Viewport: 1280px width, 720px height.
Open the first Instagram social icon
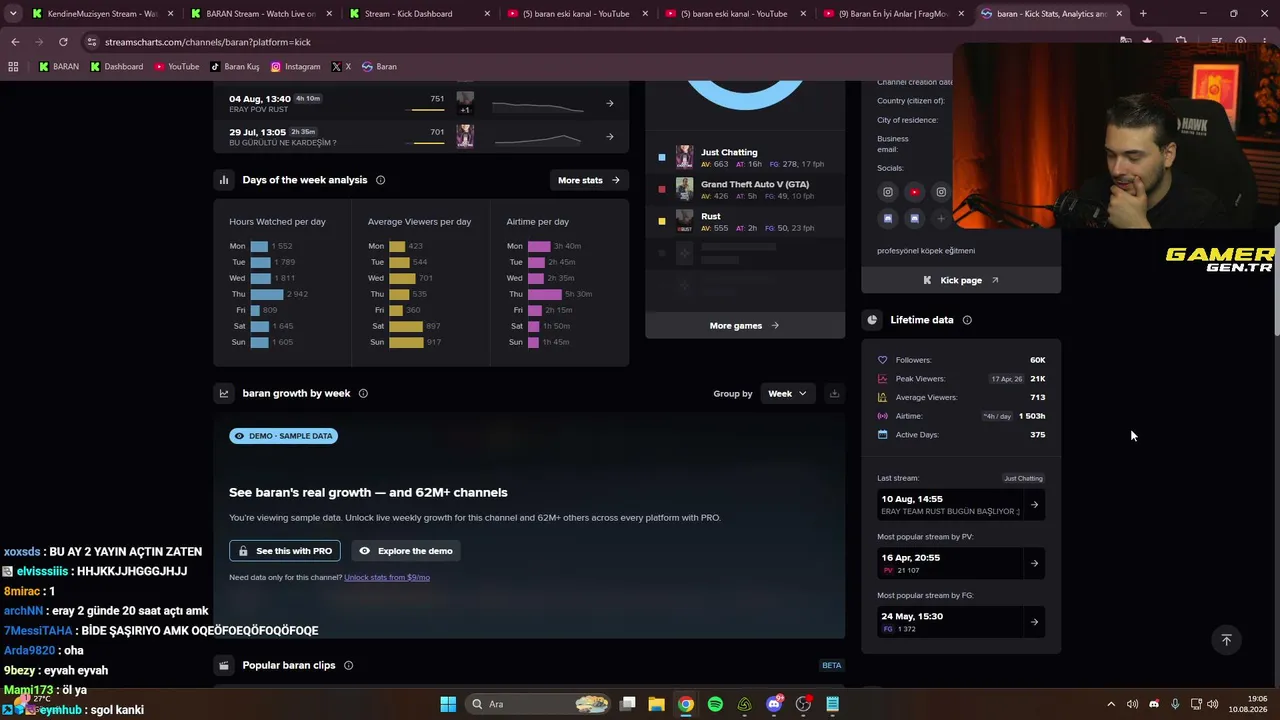click(887, 192)
